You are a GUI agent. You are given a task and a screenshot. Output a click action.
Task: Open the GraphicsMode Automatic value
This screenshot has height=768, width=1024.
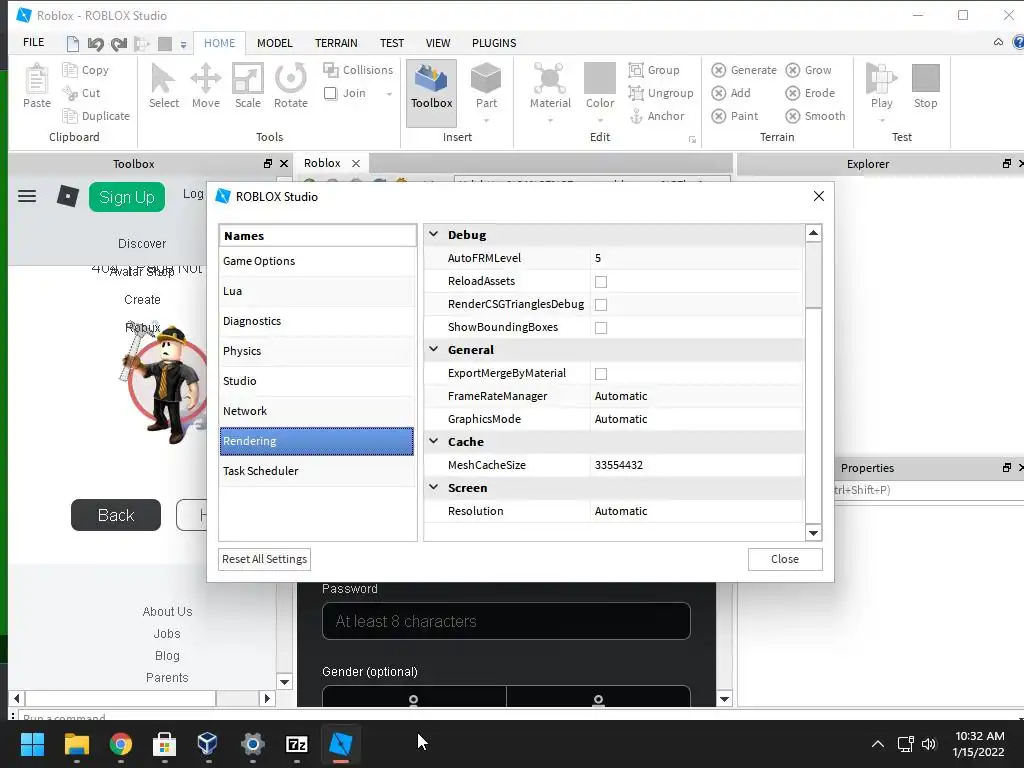pos(696,419)
